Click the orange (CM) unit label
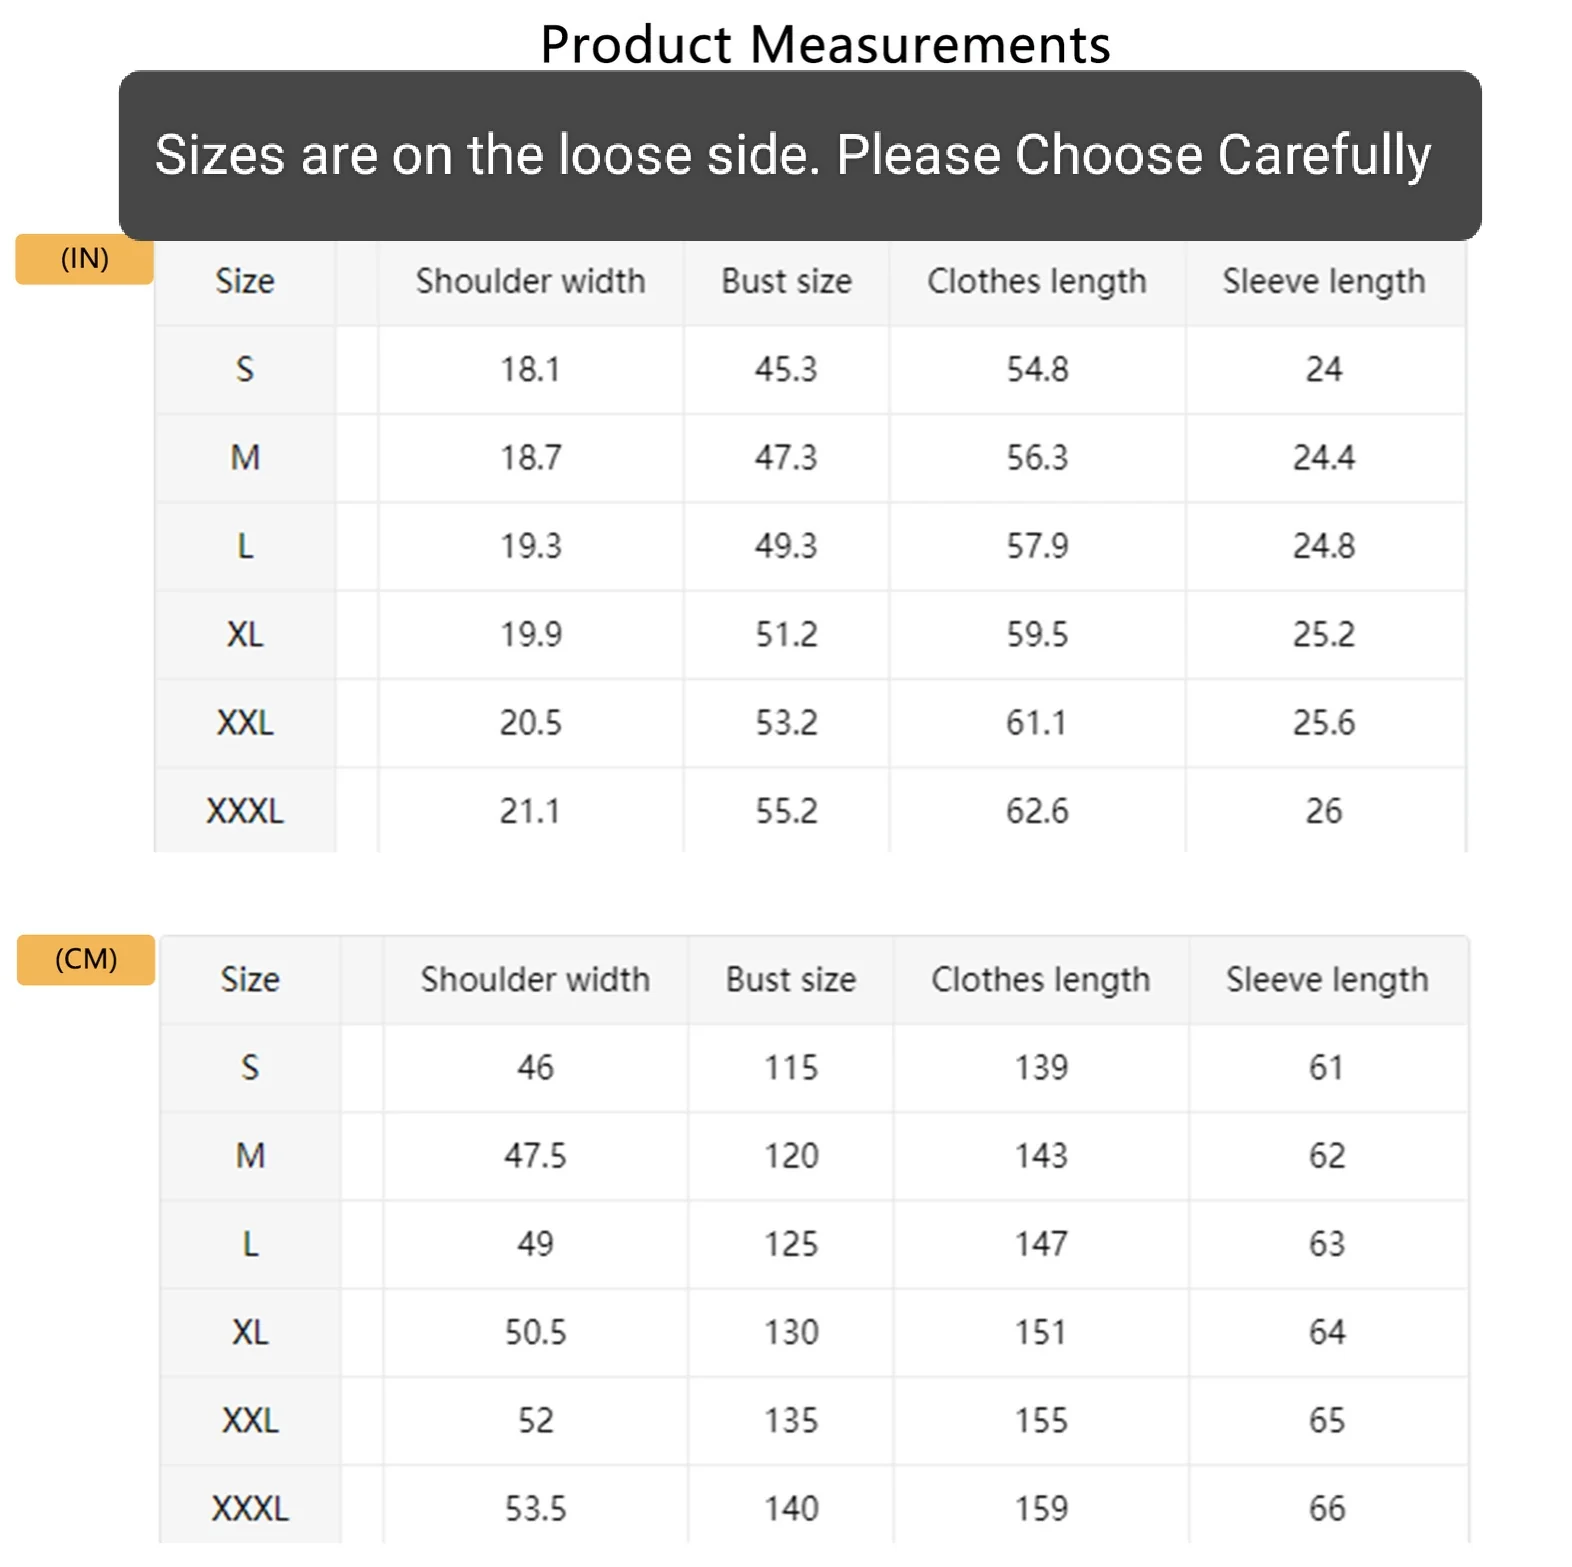This screenshot has height=1567, width=1572. [x=86, y=959]
